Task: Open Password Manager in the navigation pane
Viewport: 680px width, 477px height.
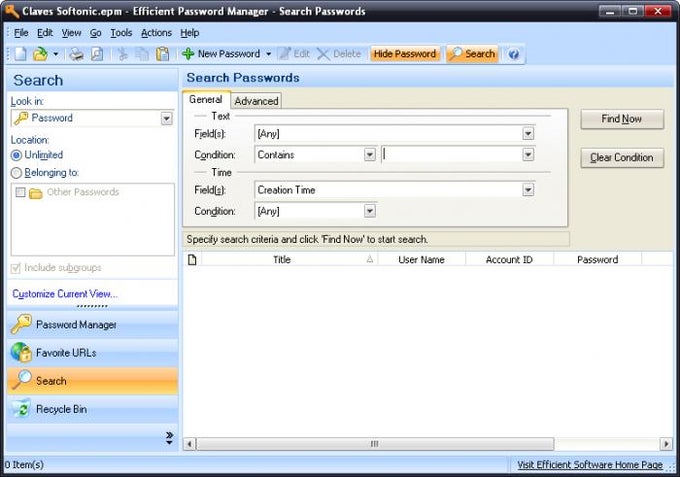Action: [92, 325]
